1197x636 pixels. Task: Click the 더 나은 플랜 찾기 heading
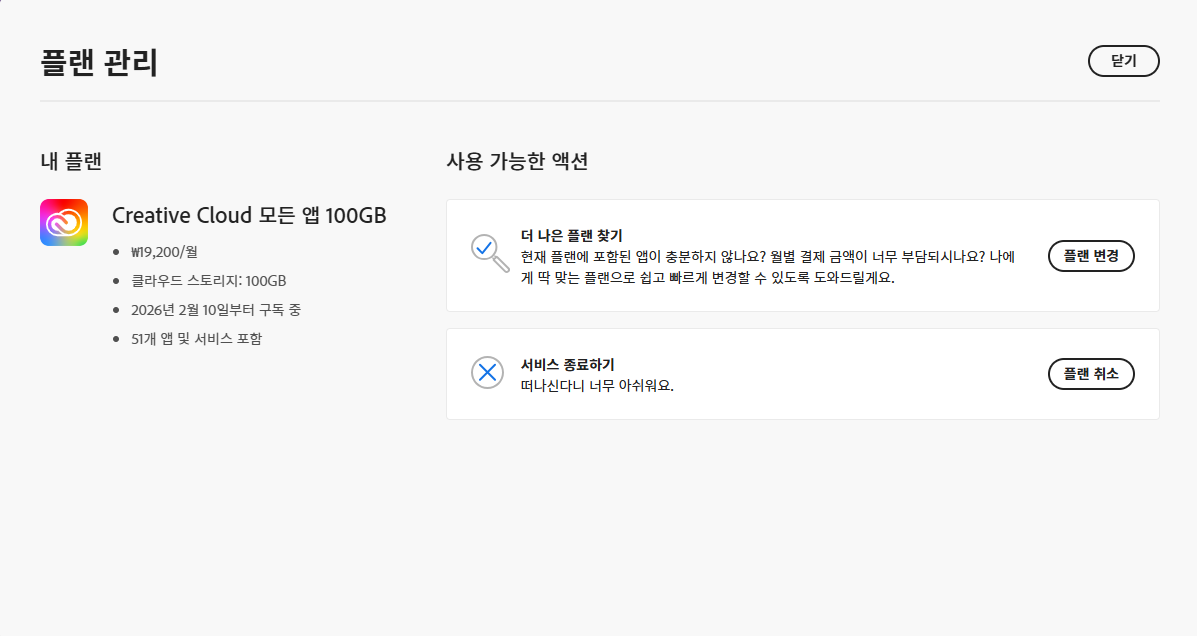pos(572,236)
